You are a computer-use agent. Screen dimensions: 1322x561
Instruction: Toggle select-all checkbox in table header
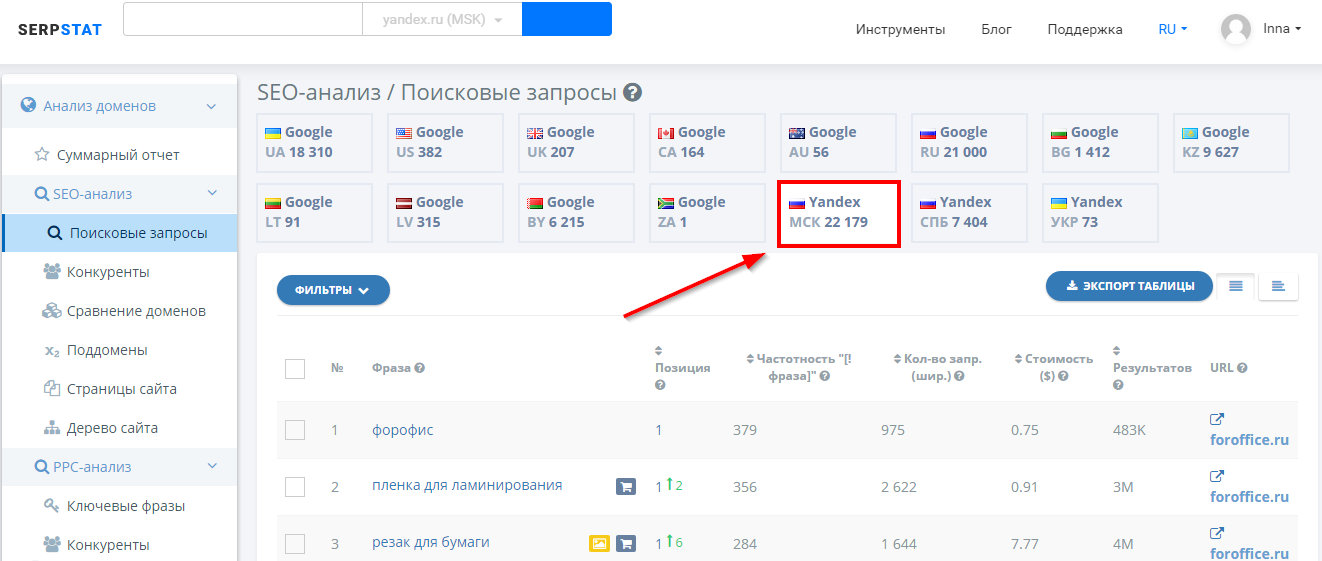(x=295, y=369)
